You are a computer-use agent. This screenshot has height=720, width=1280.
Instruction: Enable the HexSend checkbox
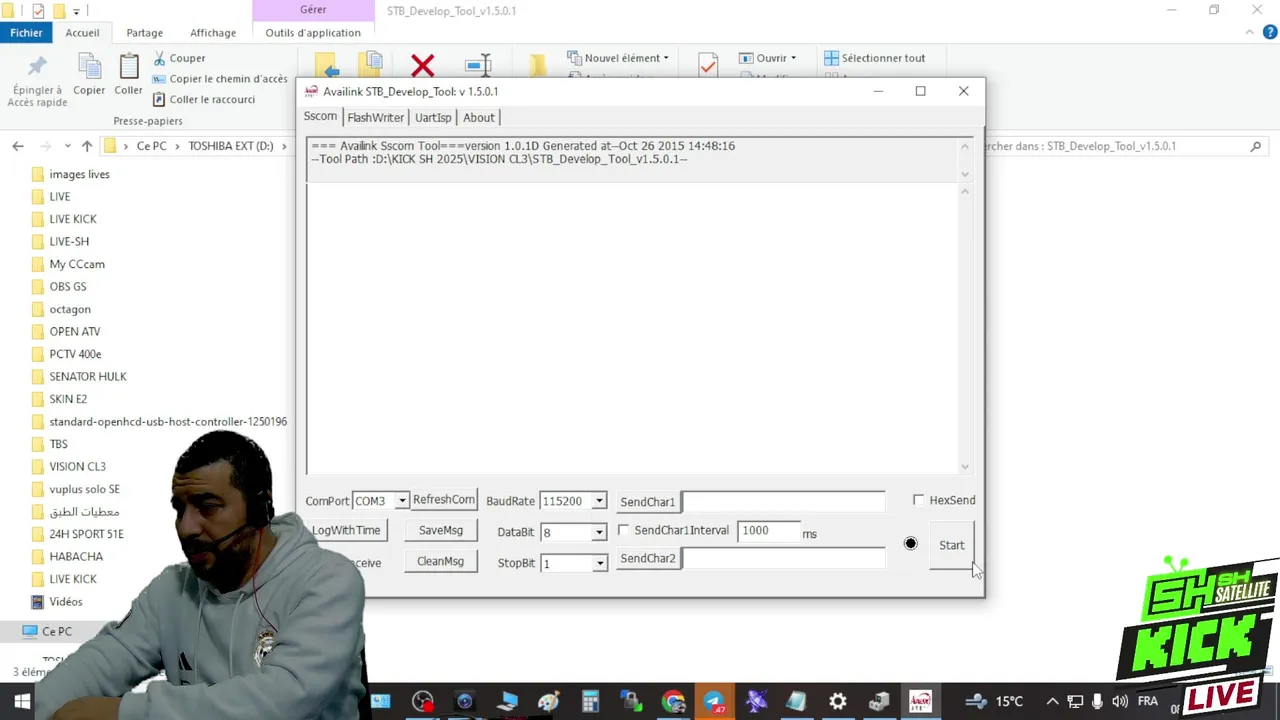point(919,500)
